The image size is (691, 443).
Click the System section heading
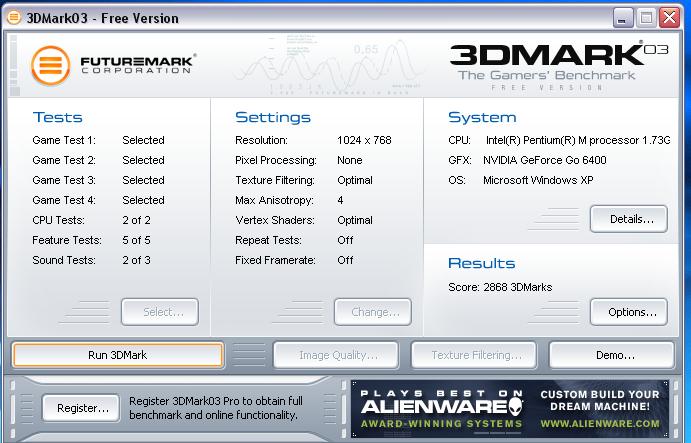[482, 117]
